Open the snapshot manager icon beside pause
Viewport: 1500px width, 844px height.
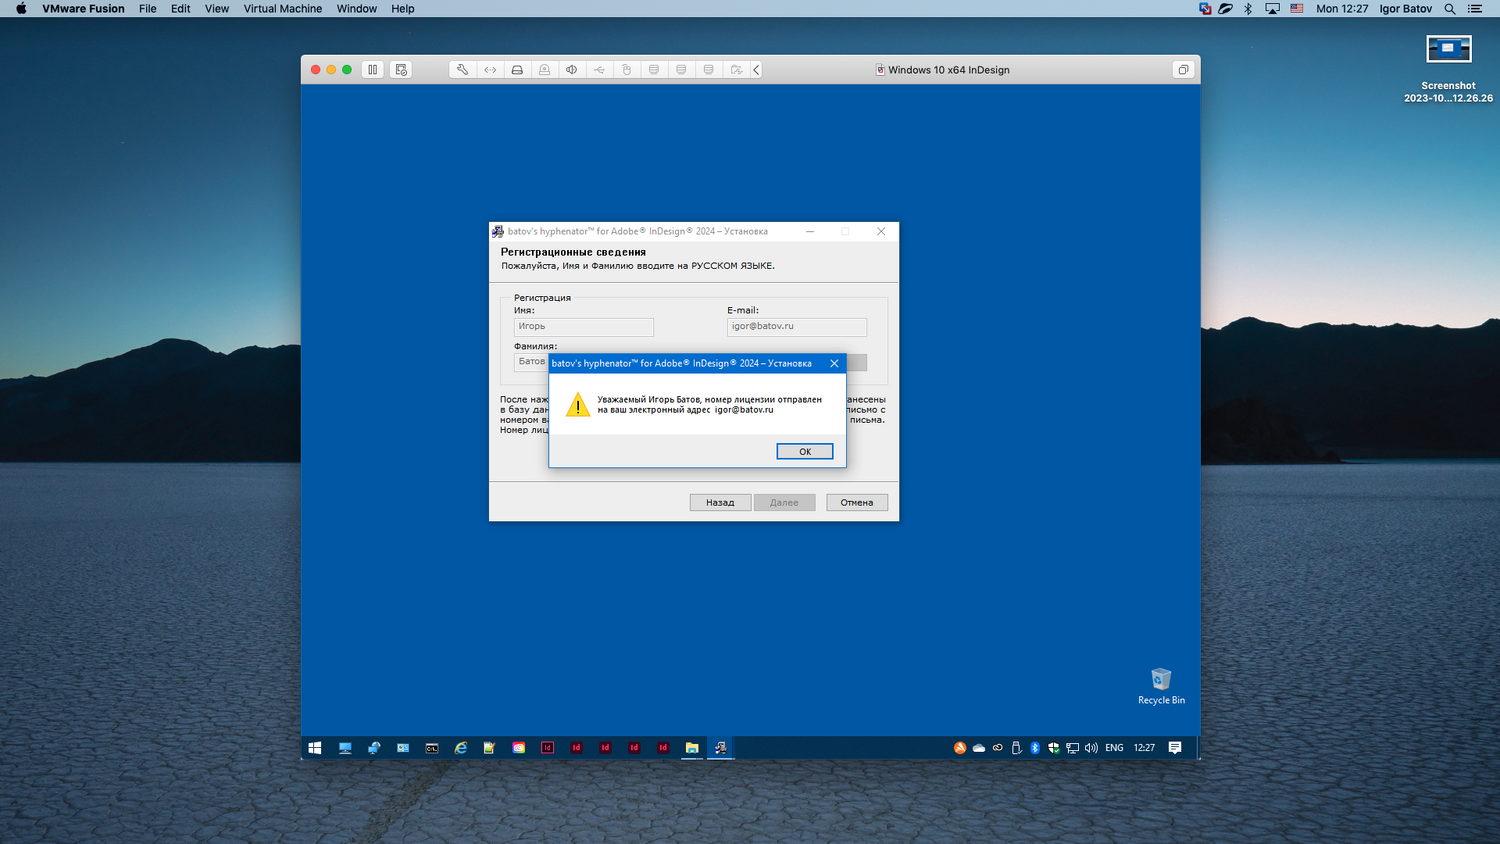(401, 70)
